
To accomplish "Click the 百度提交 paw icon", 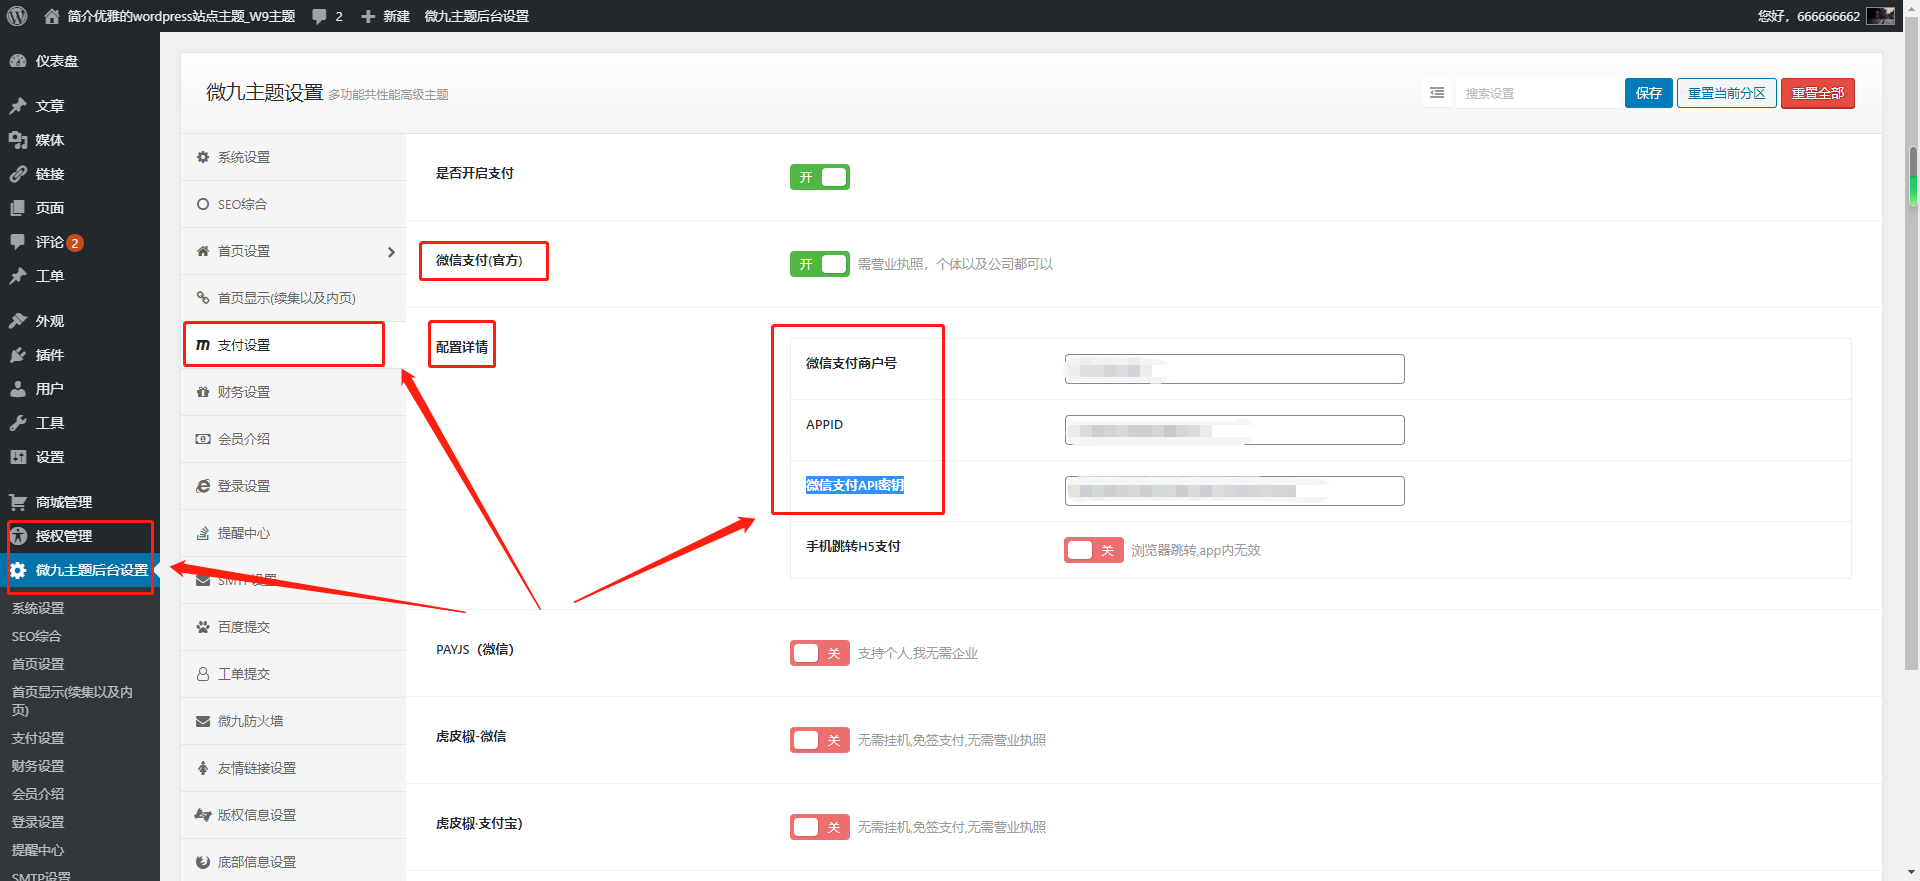I will pyautogui.click(x=203, y=627).
